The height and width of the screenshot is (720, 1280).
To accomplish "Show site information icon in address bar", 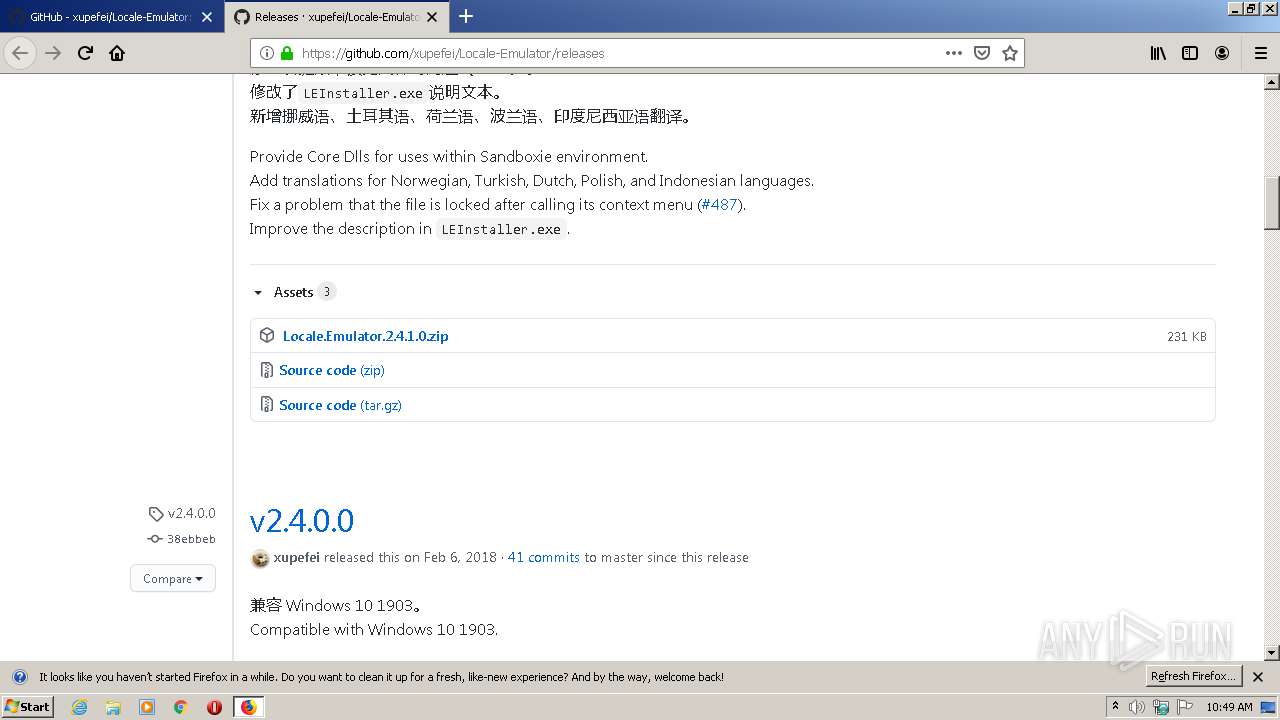I will click(267, 53).
